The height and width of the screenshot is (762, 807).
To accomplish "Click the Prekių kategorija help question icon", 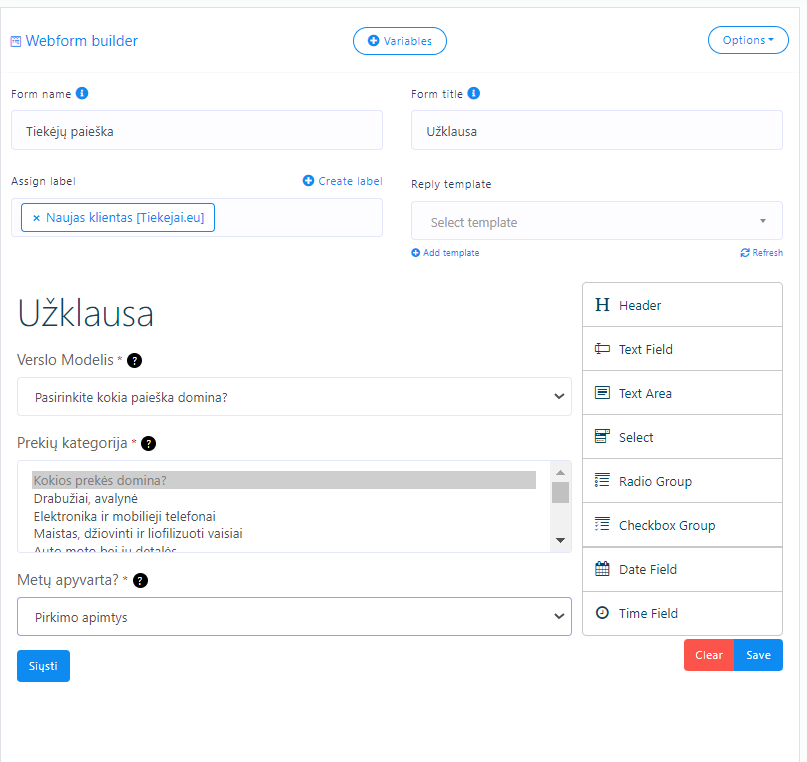I will 148,444.
